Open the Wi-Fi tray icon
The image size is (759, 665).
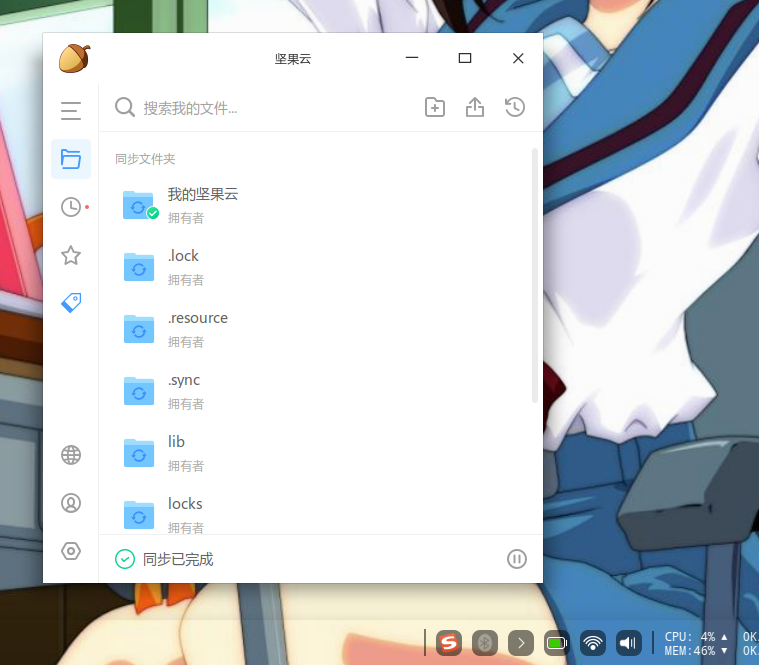(592, 643)
